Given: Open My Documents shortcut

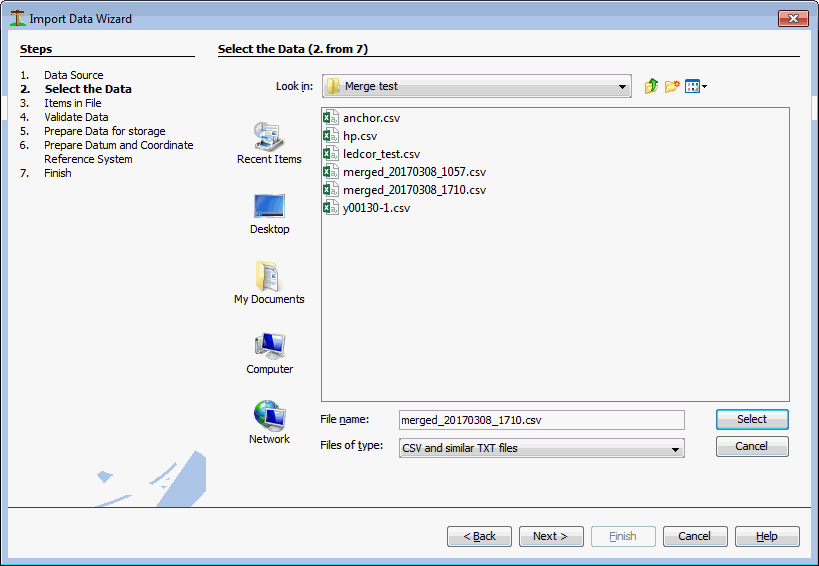Looking at the screenshot, I should (x=269, y=282).
